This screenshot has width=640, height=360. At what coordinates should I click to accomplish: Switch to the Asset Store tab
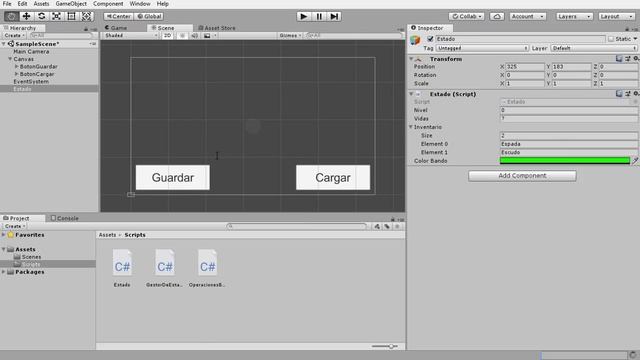coord(217,28)
